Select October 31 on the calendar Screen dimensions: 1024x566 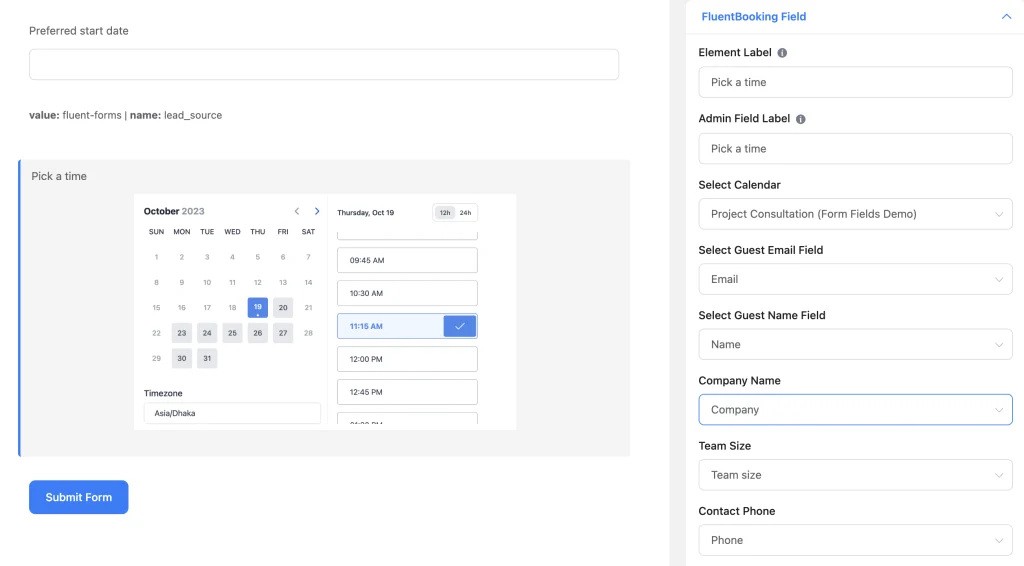pyautogui.click(x=207, y=358)
